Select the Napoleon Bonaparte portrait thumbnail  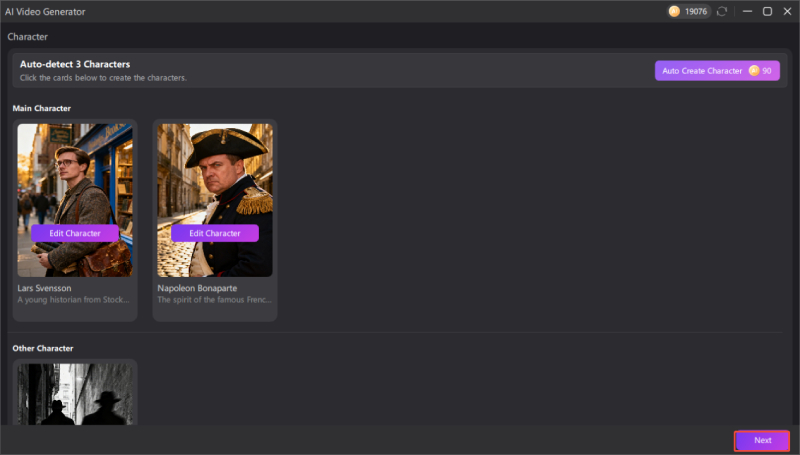(215, 200)
